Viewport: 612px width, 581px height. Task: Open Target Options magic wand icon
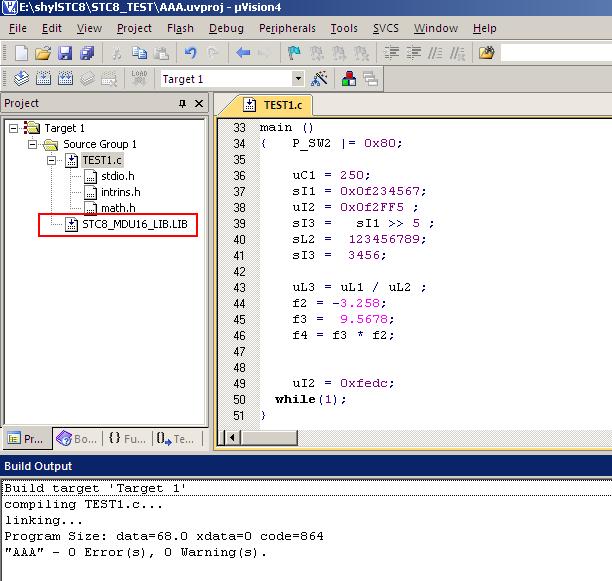pyautogui.click(x=319, y=79)
